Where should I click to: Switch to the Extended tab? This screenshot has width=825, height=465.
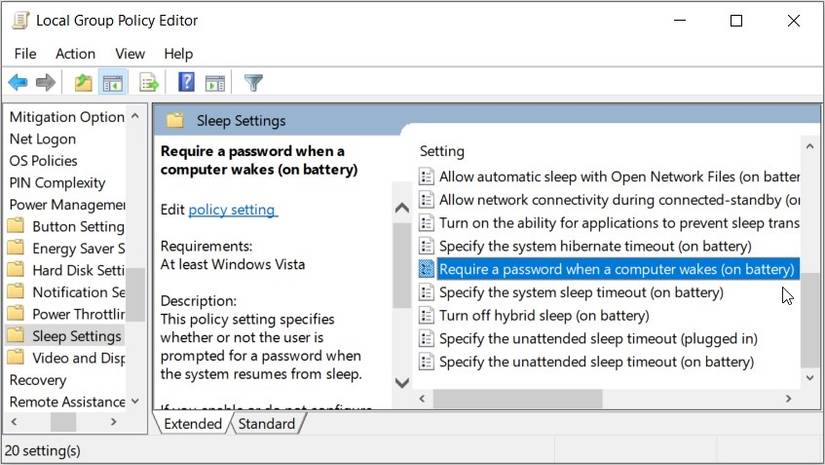click(193, 424)
